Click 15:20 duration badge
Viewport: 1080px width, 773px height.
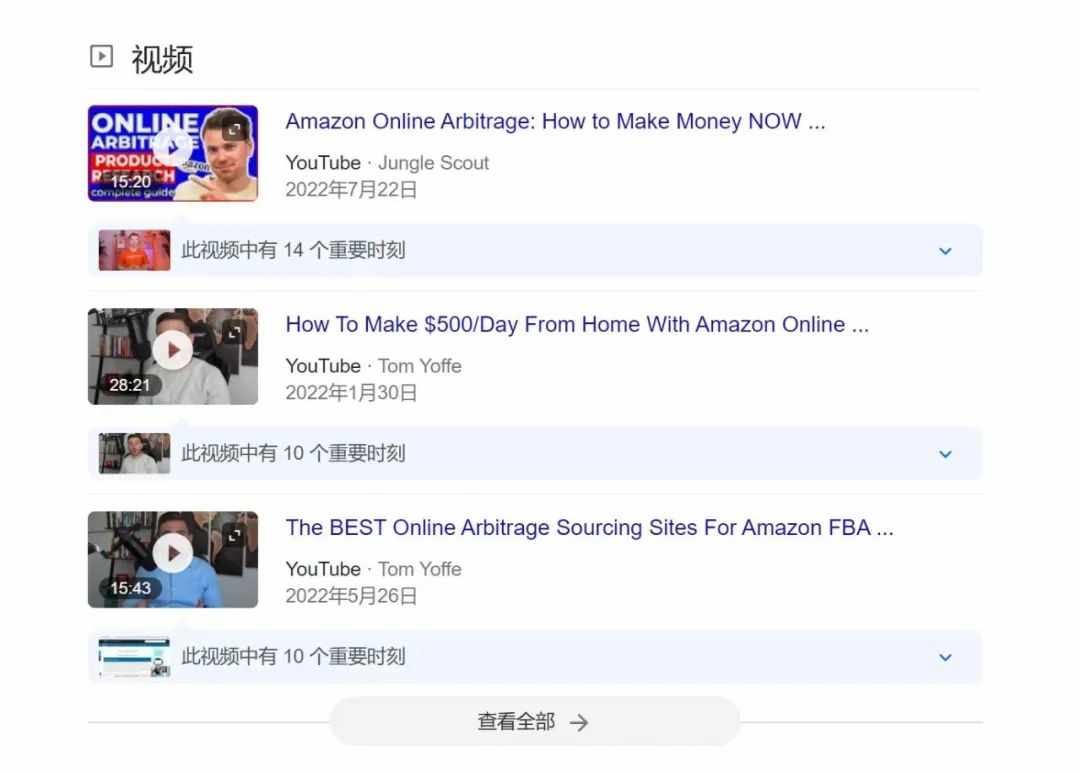(x=131, y=182)
